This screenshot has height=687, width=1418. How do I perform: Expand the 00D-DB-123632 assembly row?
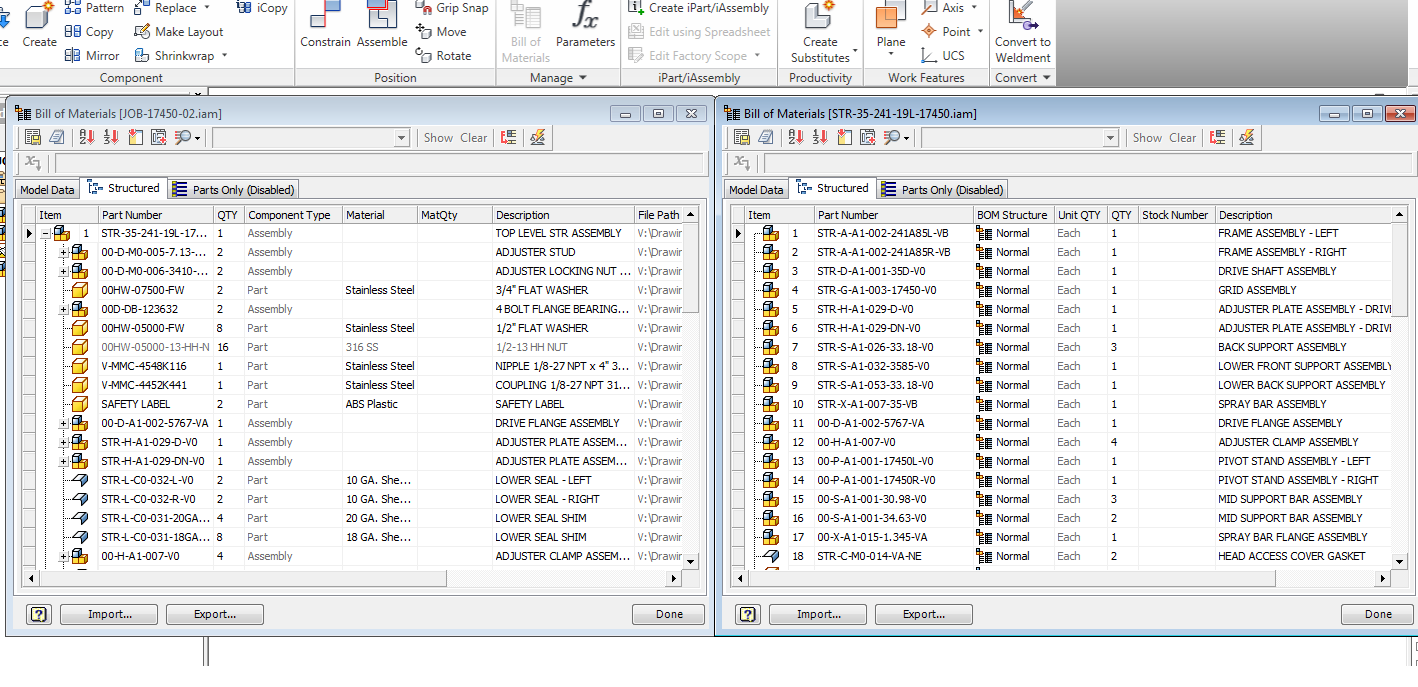(64, 309)
